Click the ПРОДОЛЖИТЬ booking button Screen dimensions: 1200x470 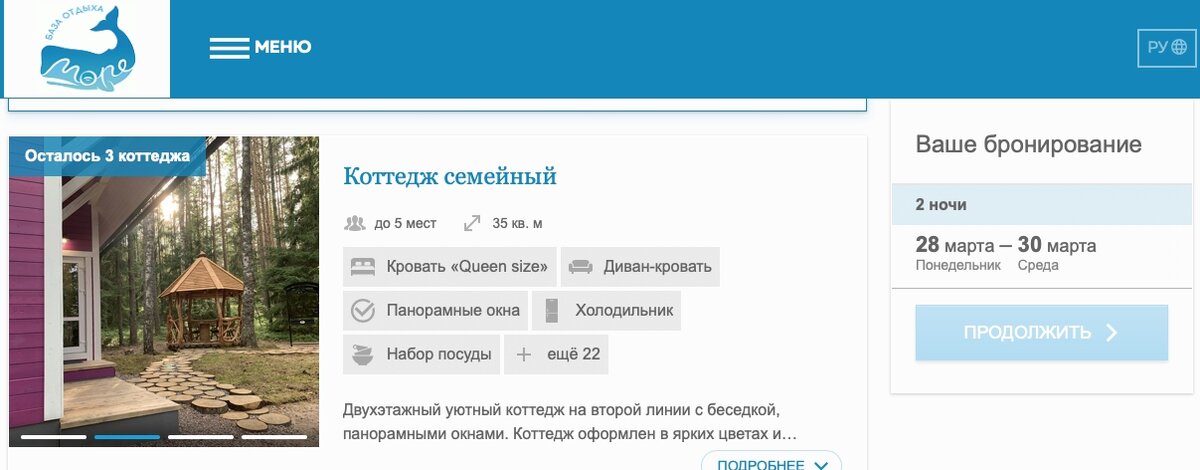coord(1042,333)
